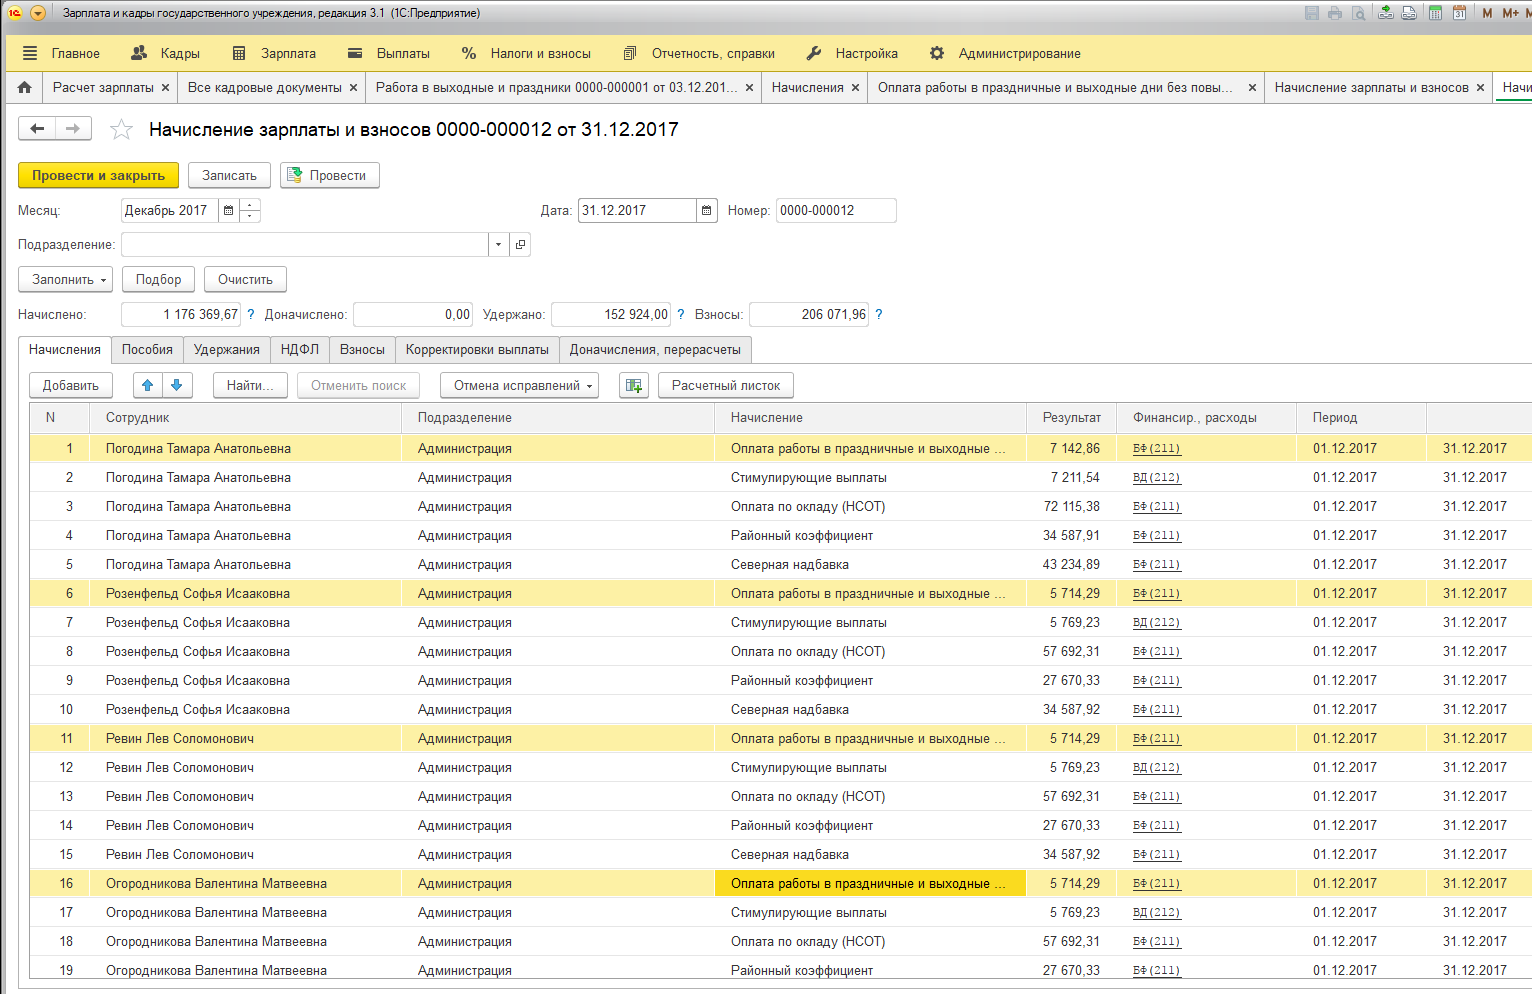
Task: Click the Подбор button
Action: click(158, 279)
